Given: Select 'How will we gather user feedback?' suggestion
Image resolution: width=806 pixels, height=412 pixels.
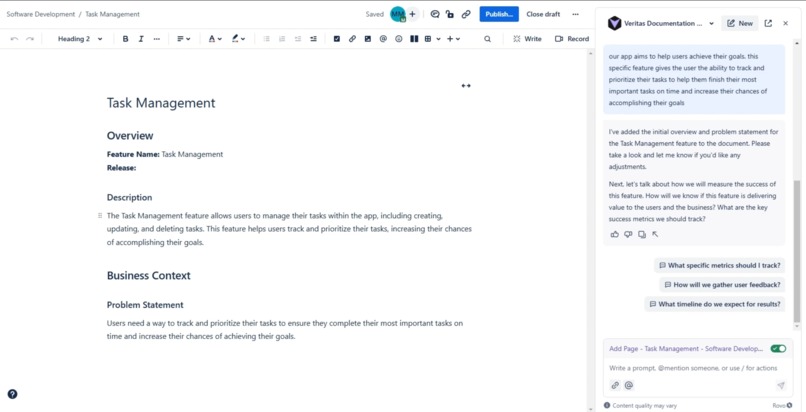Looking at the screenshot, I should point(722,285).
